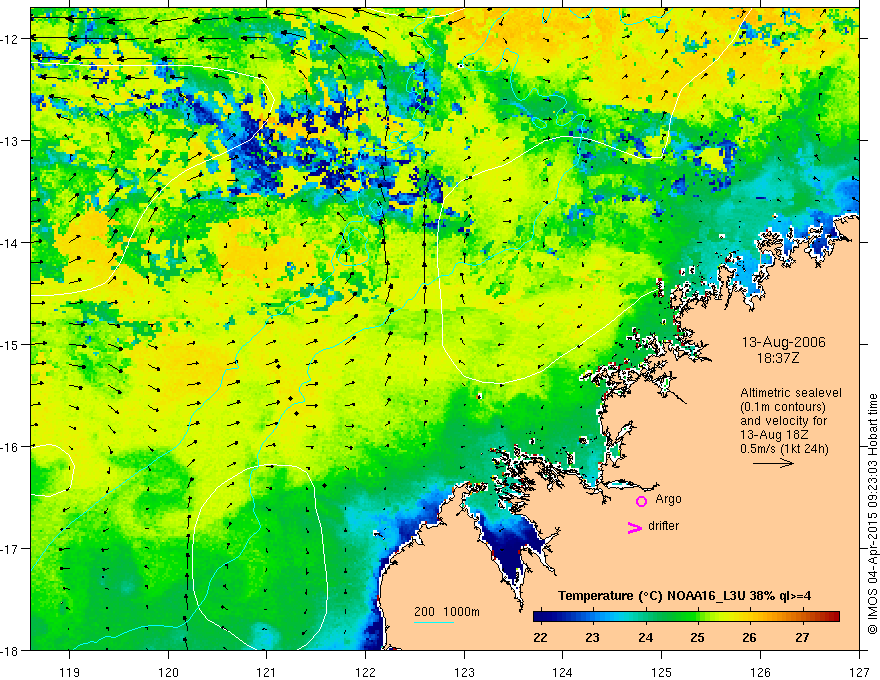Click the IMOS copyright timestamp text

872,514
